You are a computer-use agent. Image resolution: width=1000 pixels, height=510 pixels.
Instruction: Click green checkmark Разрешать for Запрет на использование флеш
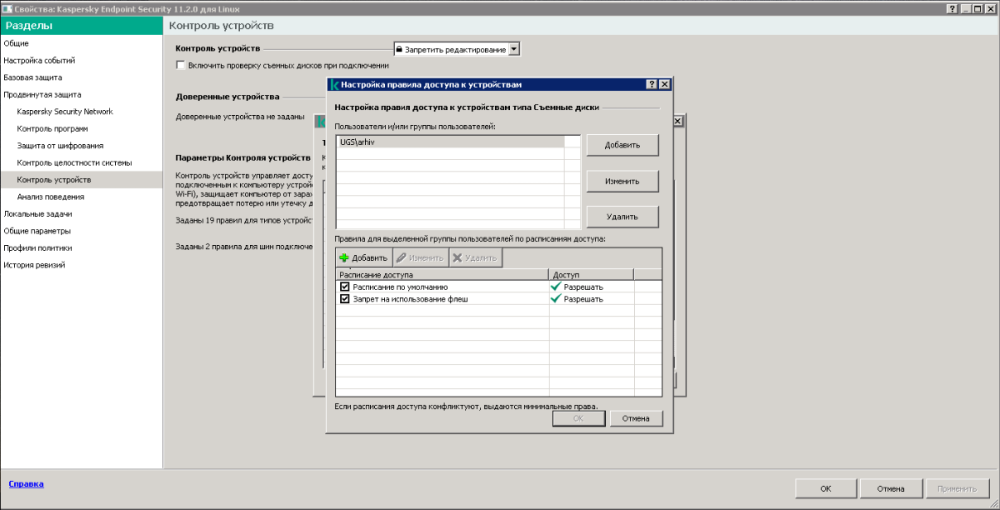[556, 298]
